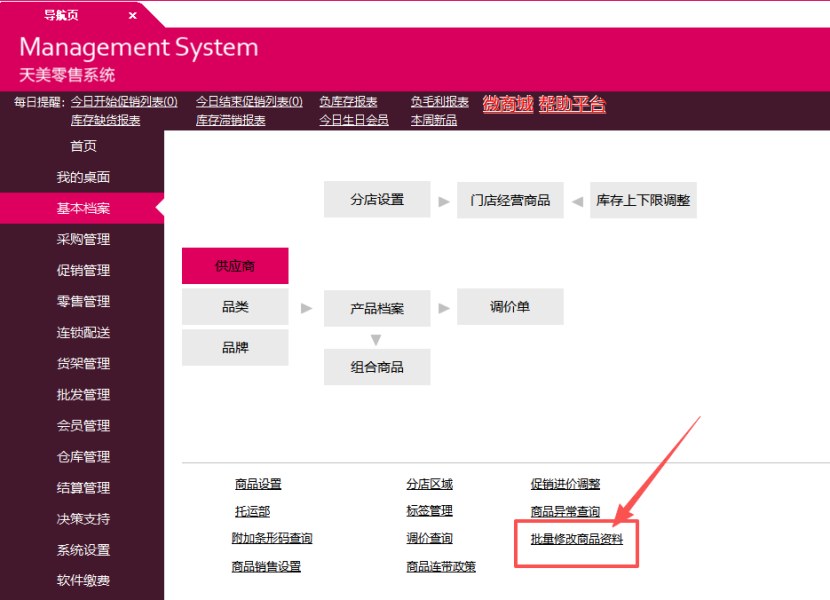Open the 组合商品 button
The height and width of the screenshot is (600, 830).
(377, 367)
